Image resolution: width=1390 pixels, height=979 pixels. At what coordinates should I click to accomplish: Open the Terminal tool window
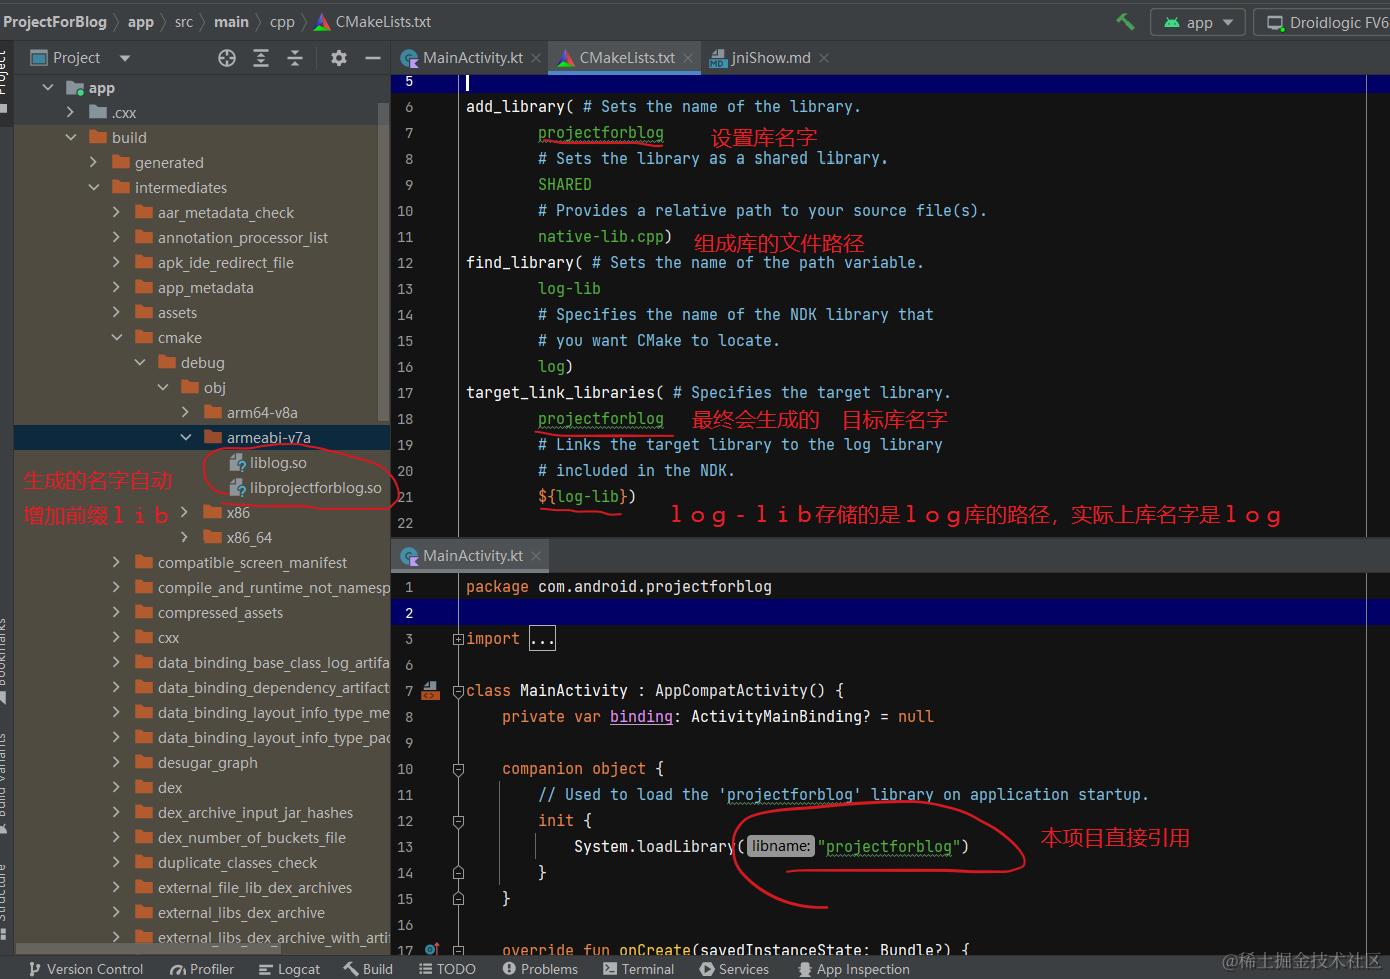[x=638, y=969]
